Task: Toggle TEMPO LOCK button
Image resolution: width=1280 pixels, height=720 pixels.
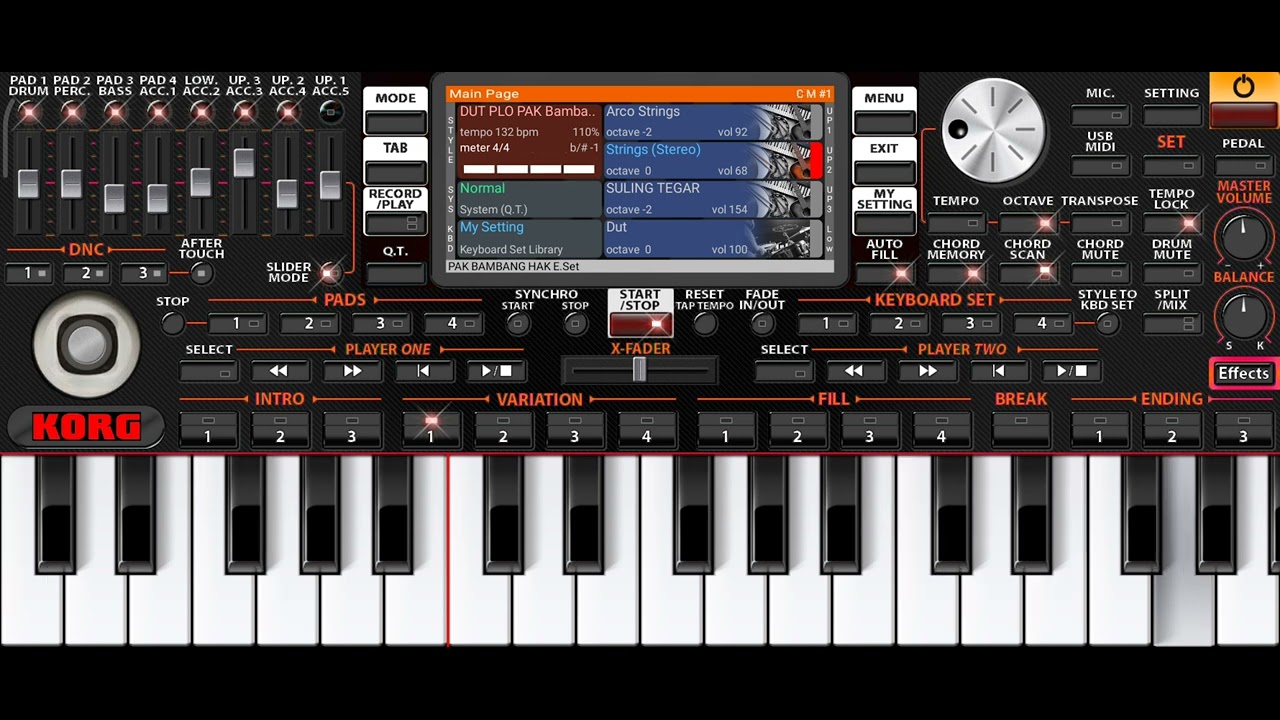Action: click(1171, 223)
